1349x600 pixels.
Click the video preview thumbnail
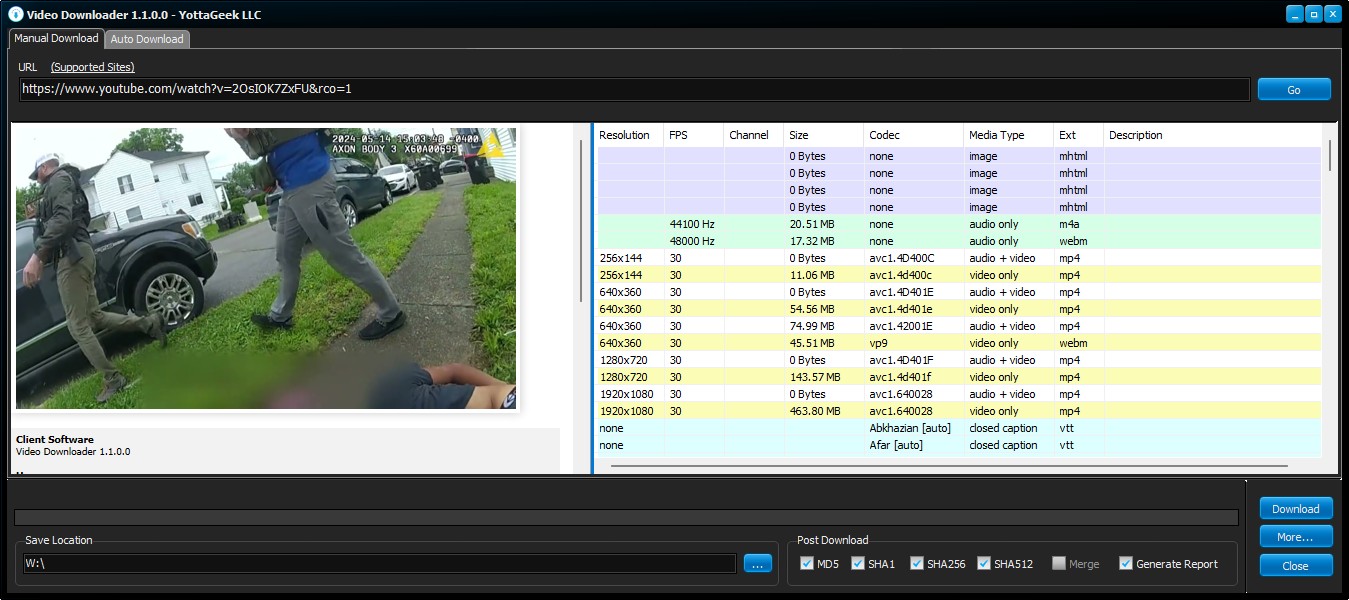pyautogui.click(x=264, y=267)
